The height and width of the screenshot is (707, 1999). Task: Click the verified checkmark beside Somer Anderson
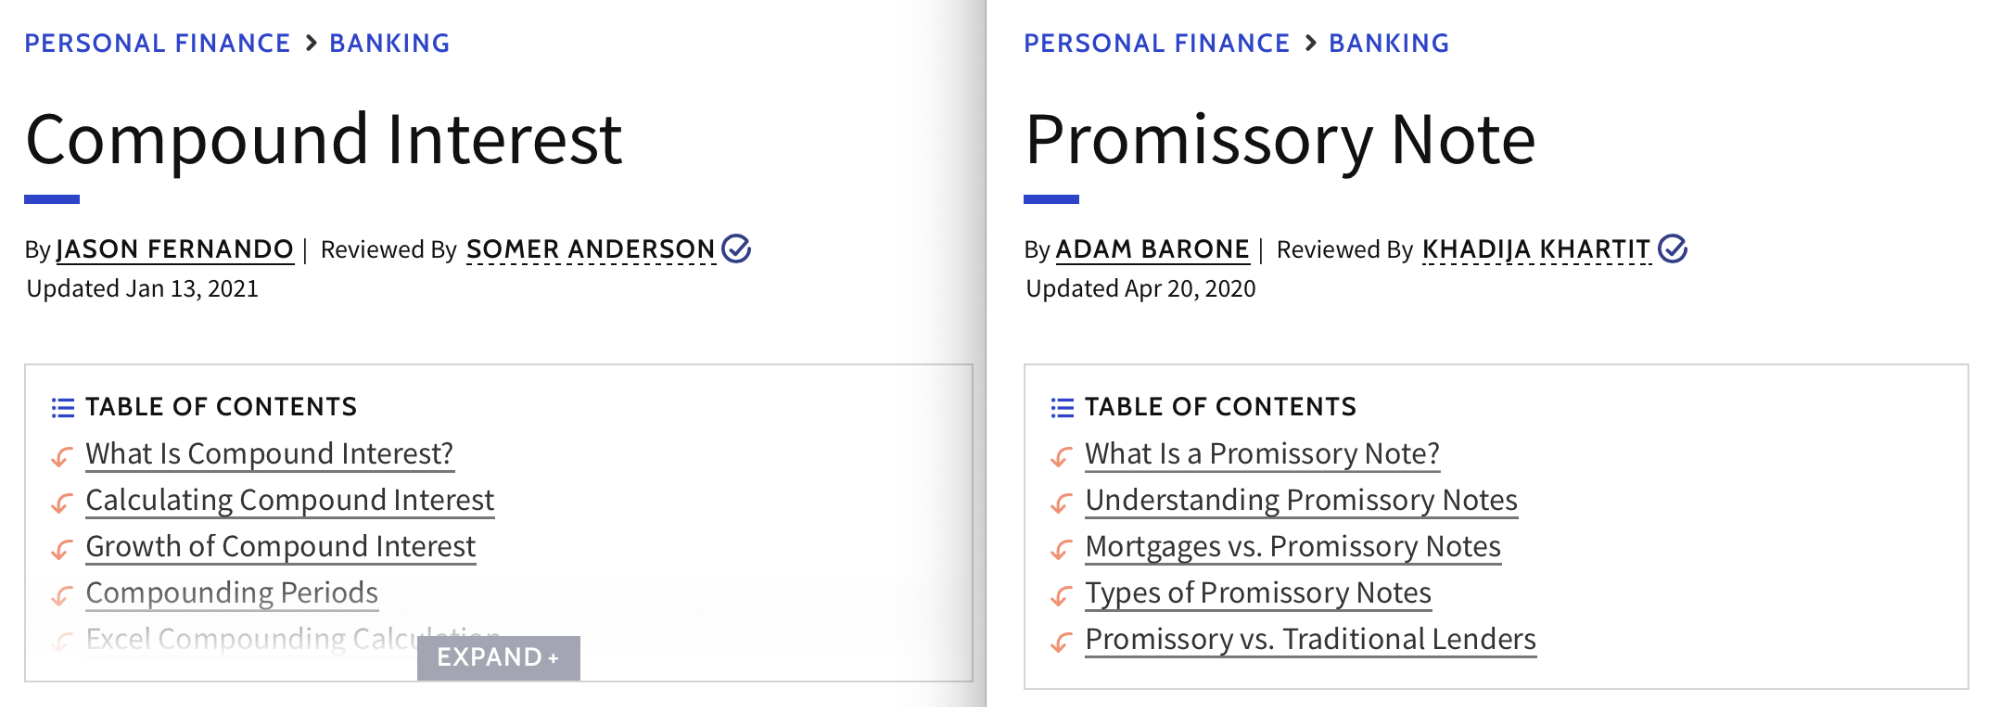click(x=737, y=249)
